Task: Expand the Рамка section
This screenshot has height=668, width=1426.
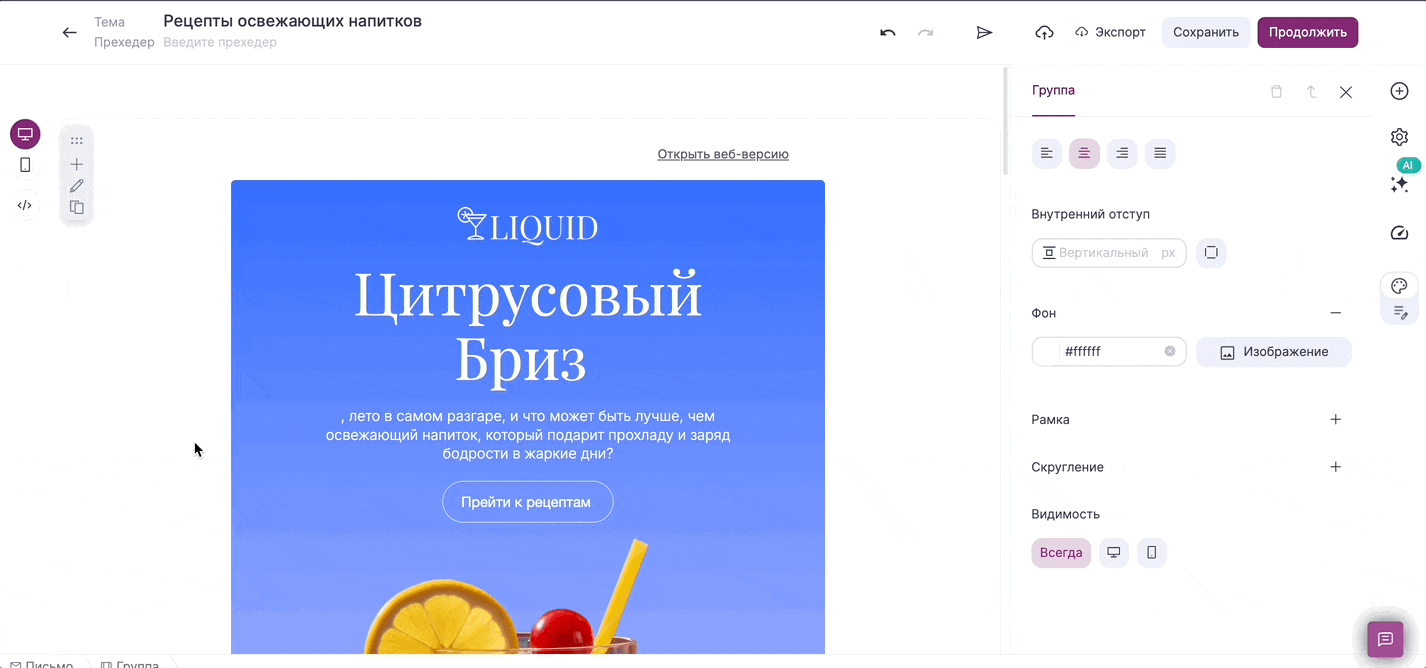Action: (1335, 419)
